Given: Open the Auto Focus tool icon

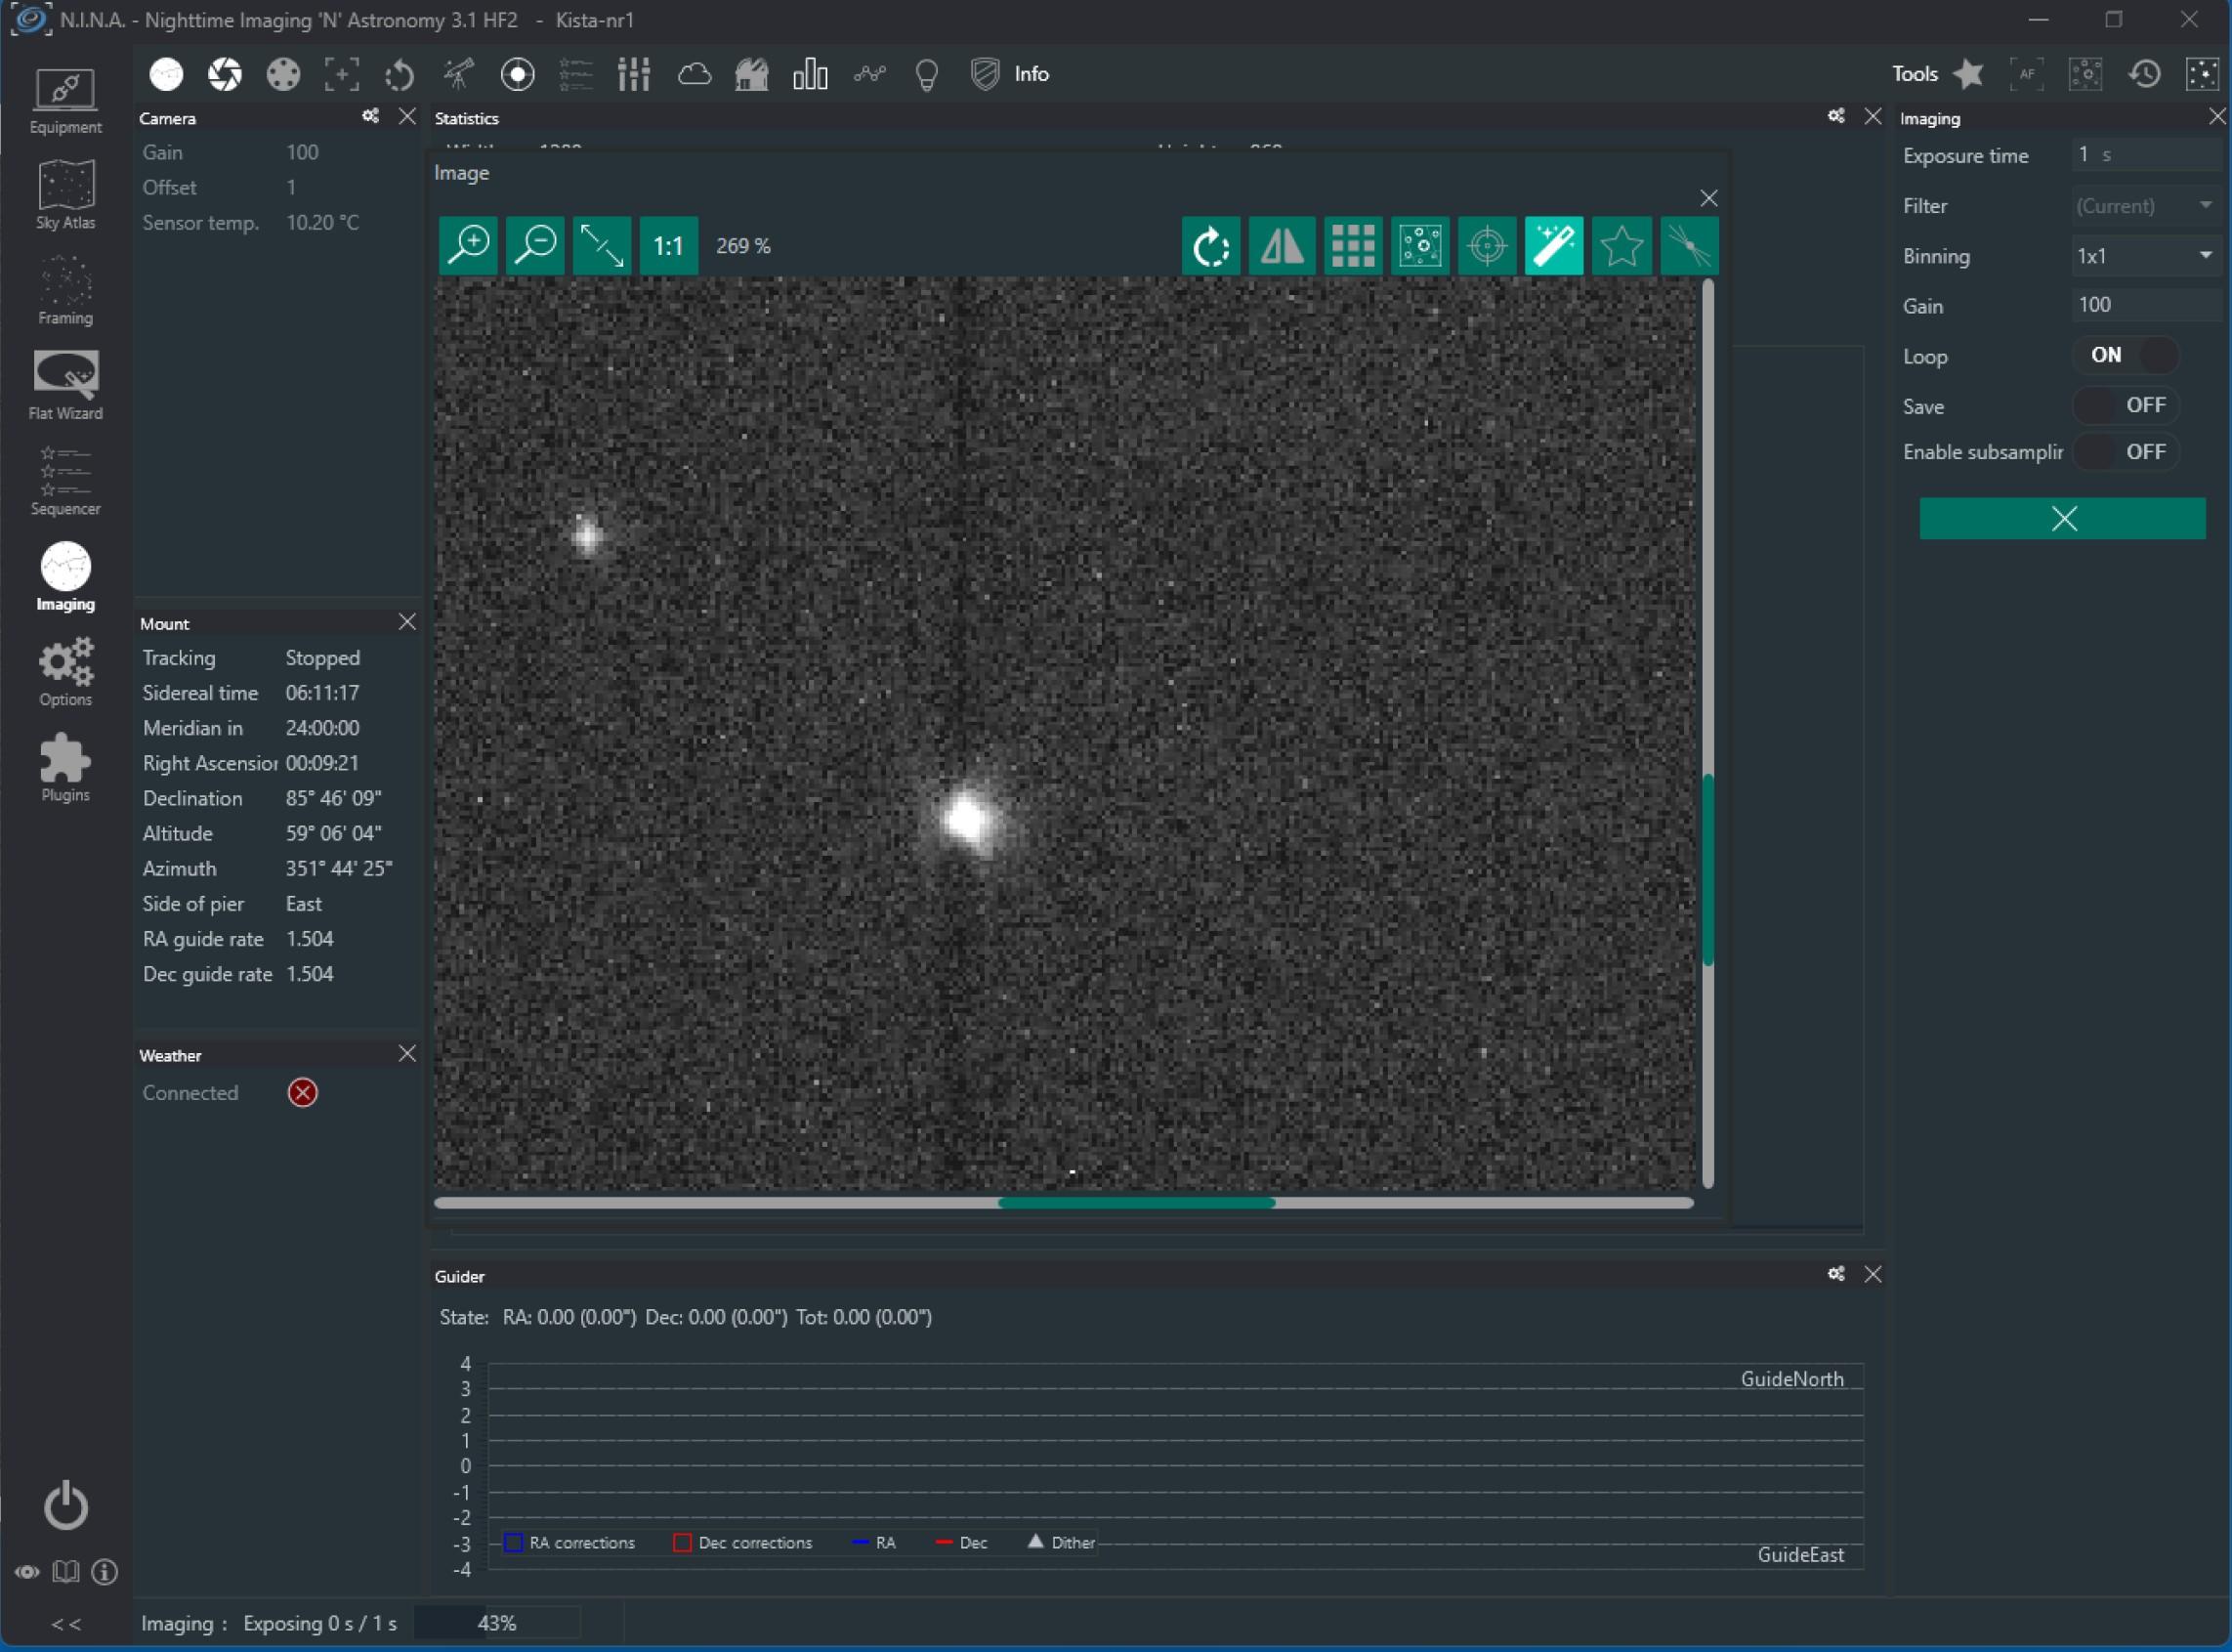Looking at the screenshot, I should click(2027, 74).
